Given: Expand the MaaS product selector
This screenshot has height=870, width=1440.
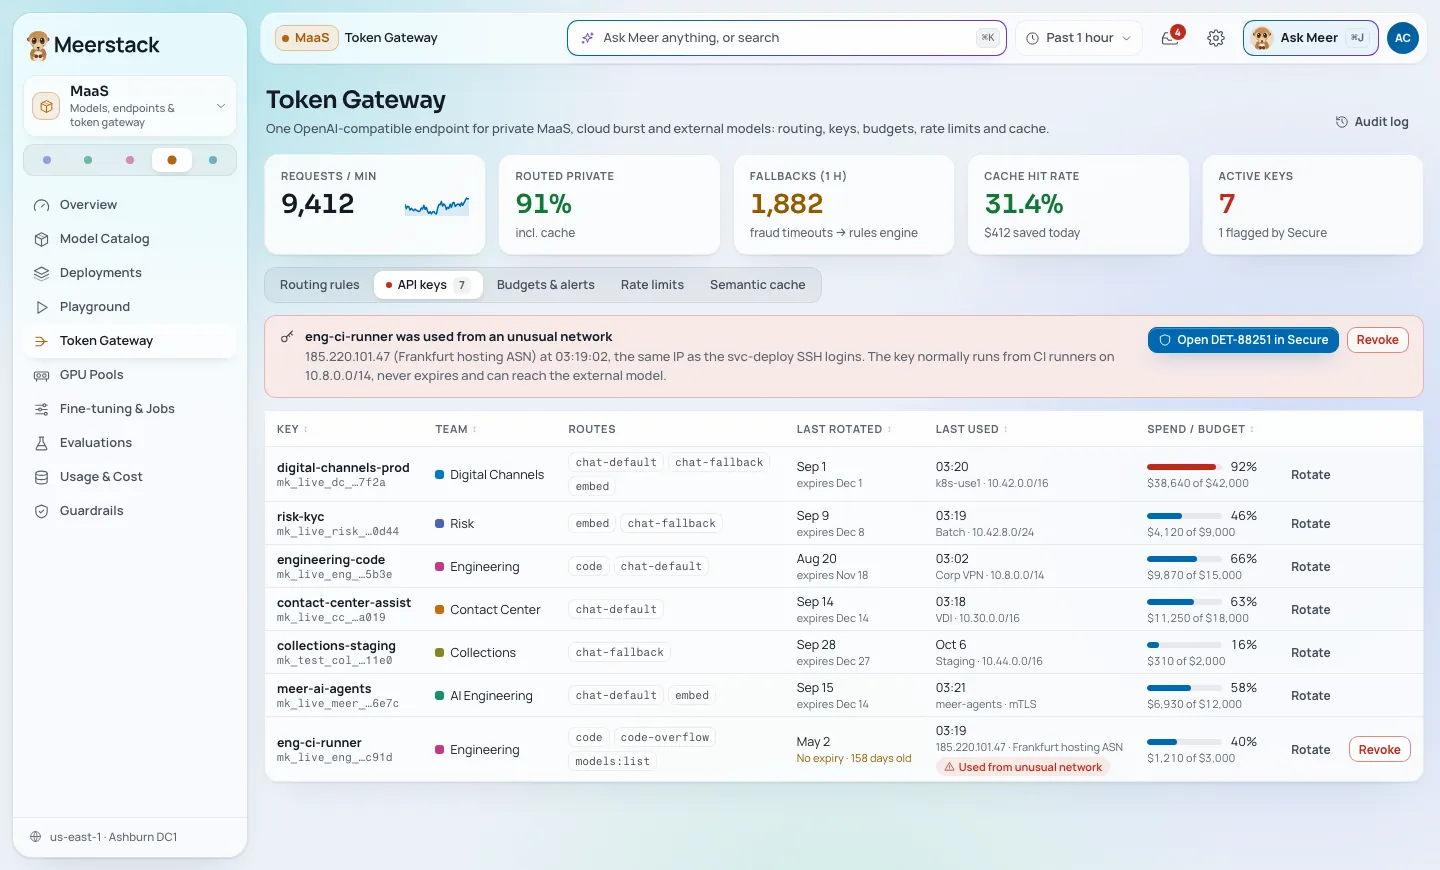Looking at the screenshot, I should 130,106.
